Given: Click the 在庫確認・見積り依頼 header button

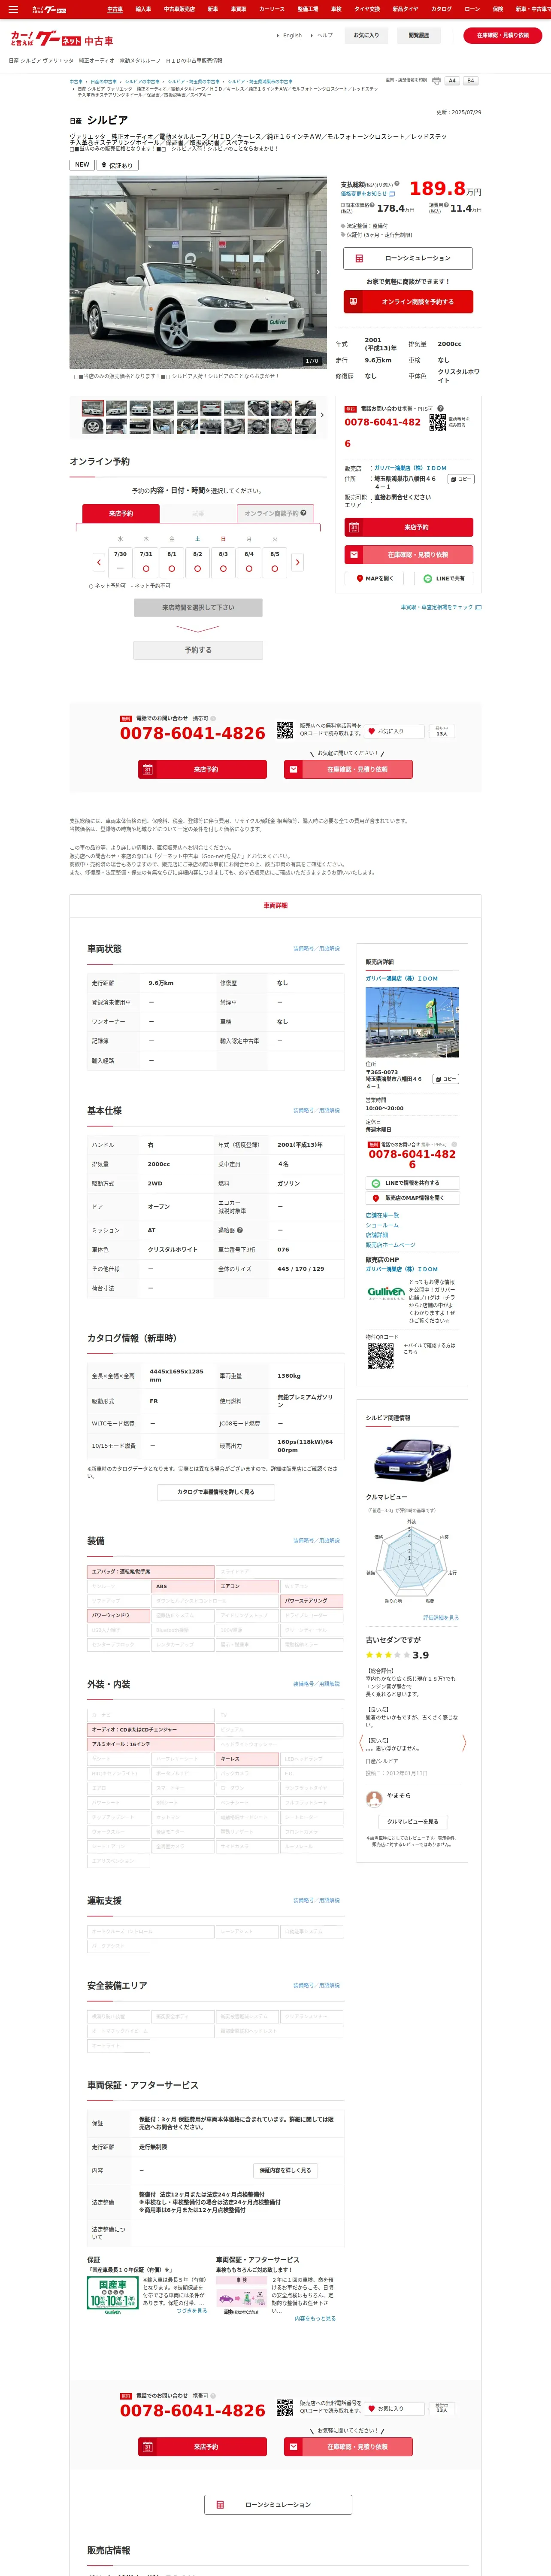Looking at the screenshot, I should (x=503, y=35).
